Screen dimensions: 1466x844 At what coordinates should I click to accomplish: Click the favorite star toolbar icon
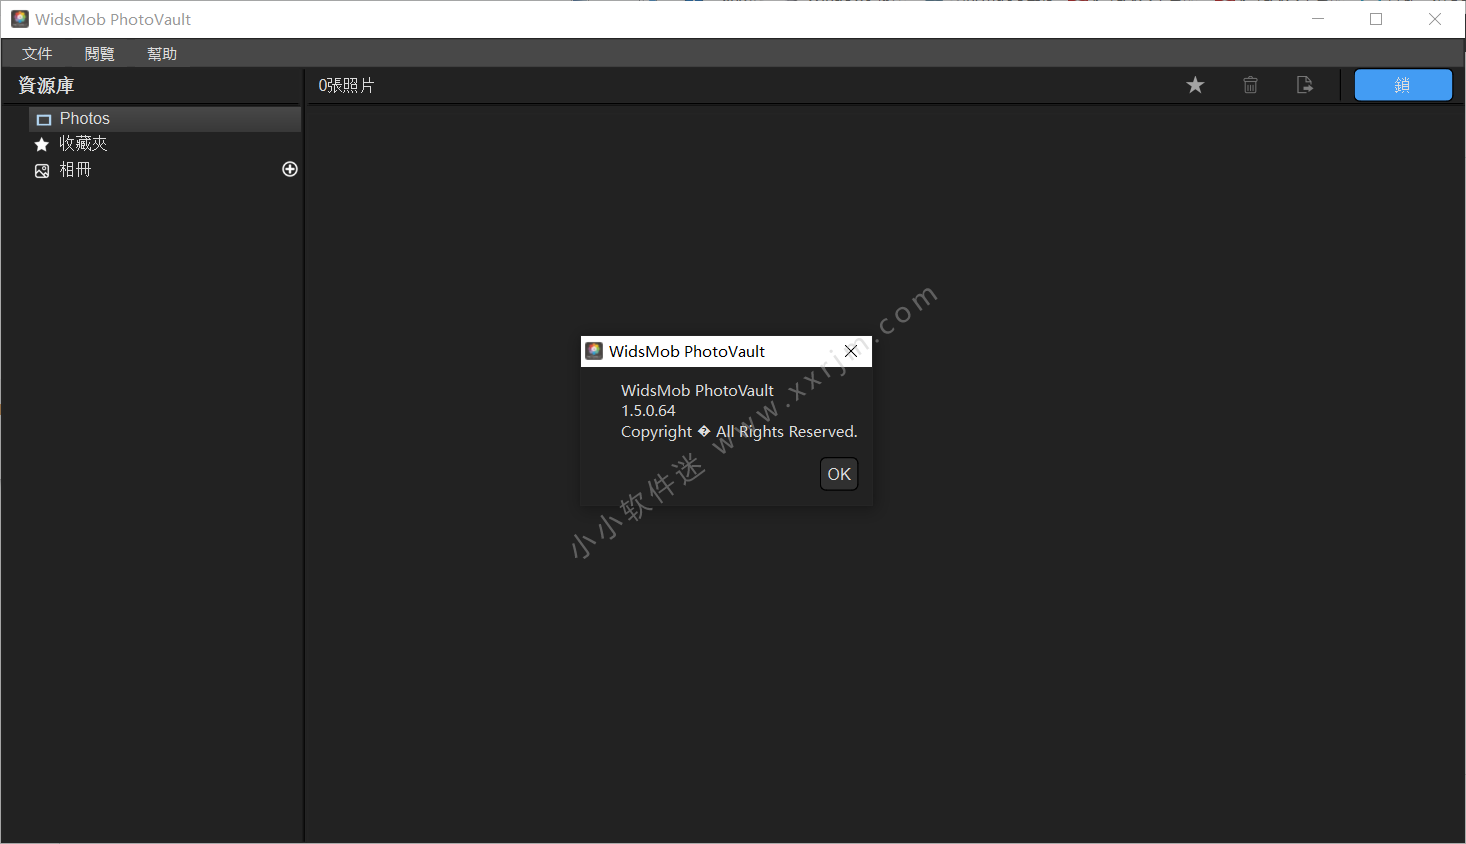click(x=1195, y=85)
